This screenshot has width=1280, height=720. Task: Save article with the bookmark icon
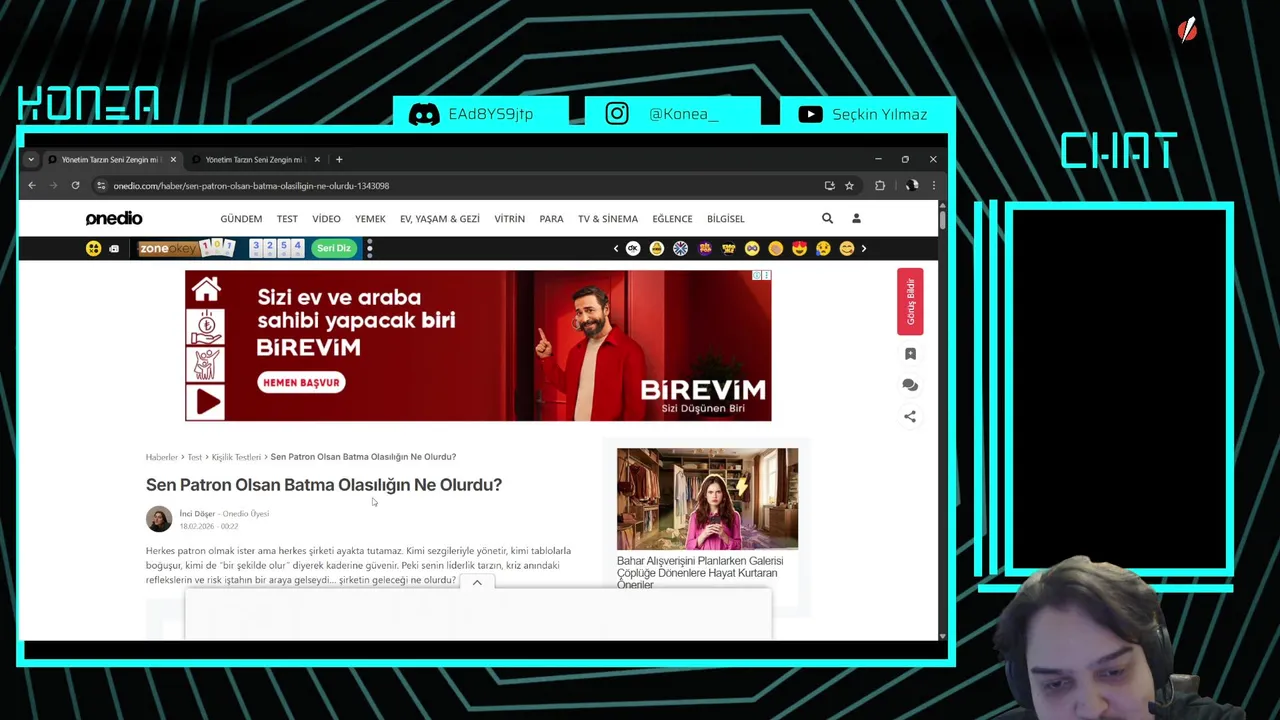pos(910,354)
